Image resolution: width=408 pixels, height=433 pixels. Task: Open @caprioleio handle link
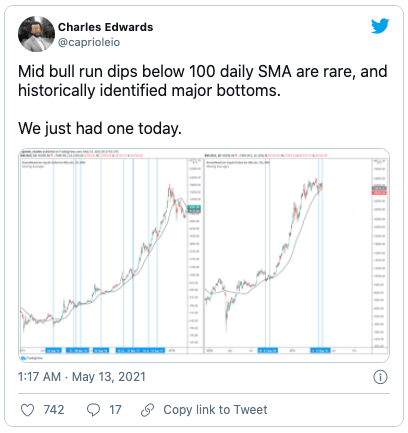click(x=89, y=42)
